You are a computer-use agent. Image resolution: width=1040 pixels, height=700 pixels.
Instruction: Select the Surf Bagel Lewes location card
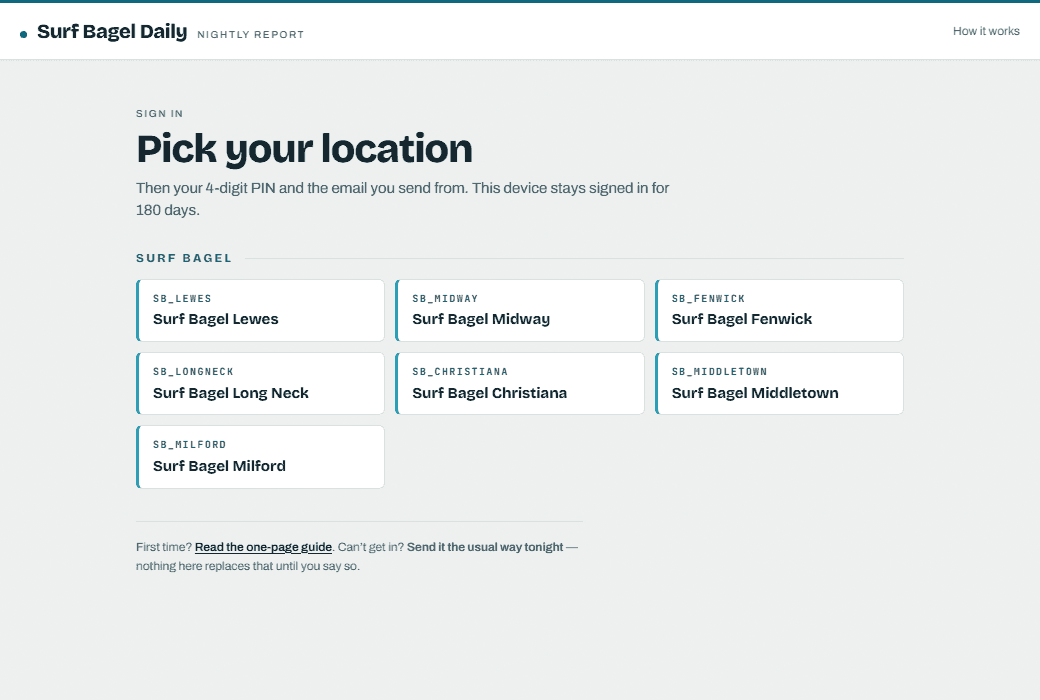260,311
